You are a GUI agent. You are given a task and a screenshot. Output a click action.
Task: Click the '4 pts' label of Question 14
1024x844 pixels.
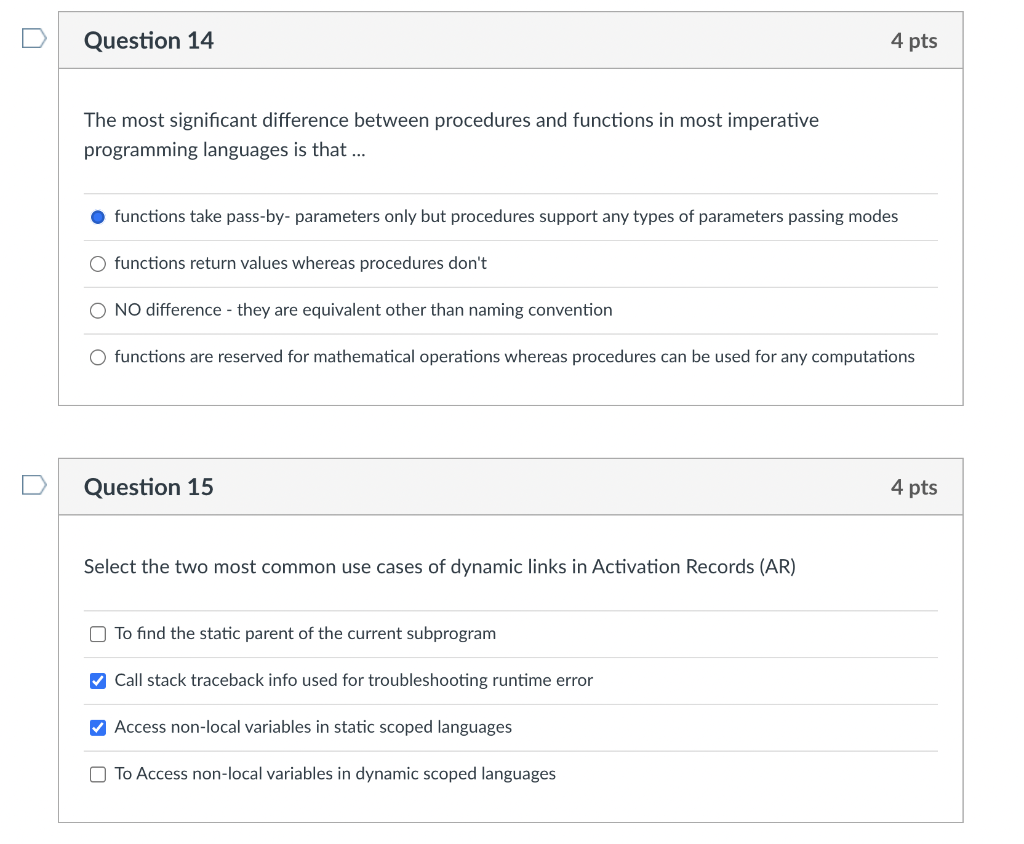coord(914,41)
